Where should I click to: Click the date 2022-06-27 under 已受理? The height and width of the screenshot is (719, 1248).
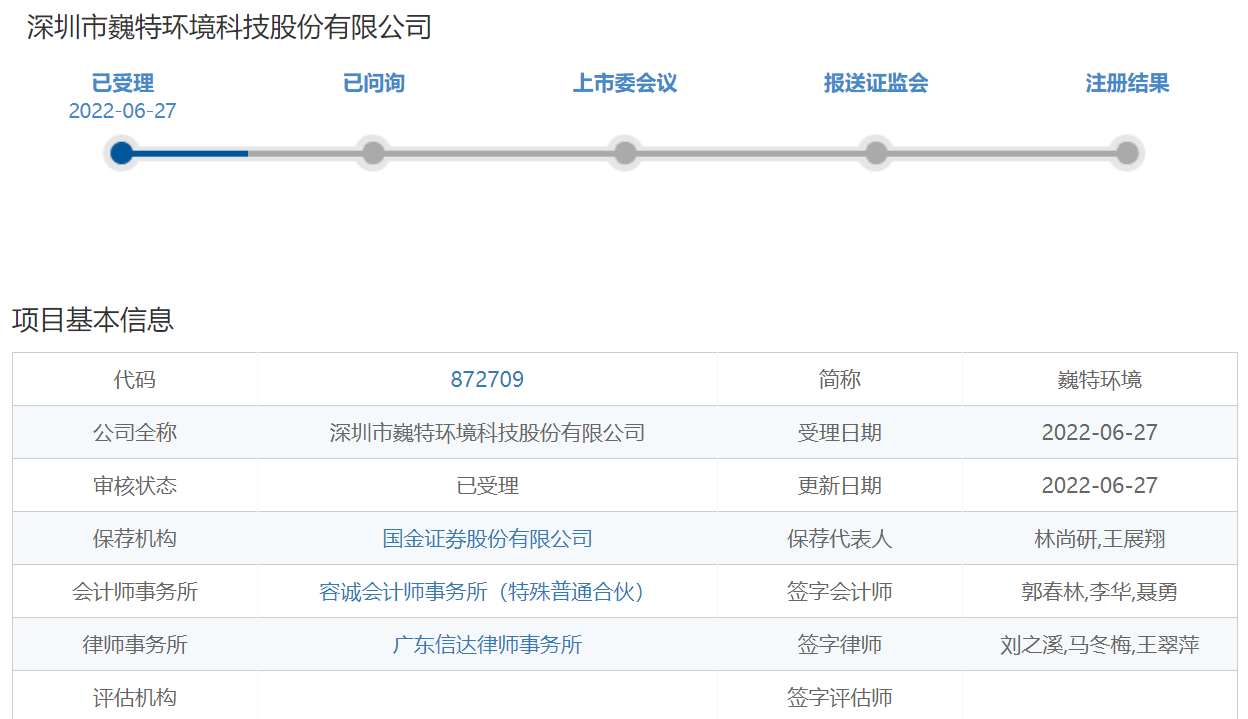click(122, 111)
